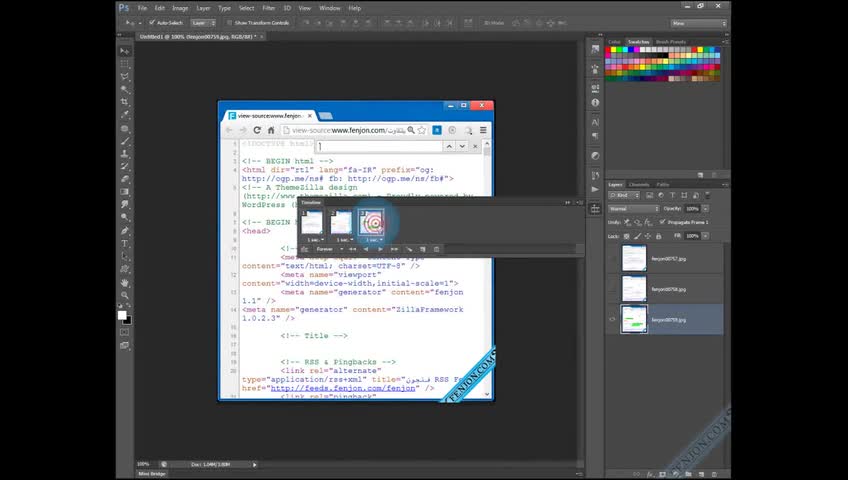
Task: Delete selected frame trash icon in Timeline
Action: click(x=436, y=249)
